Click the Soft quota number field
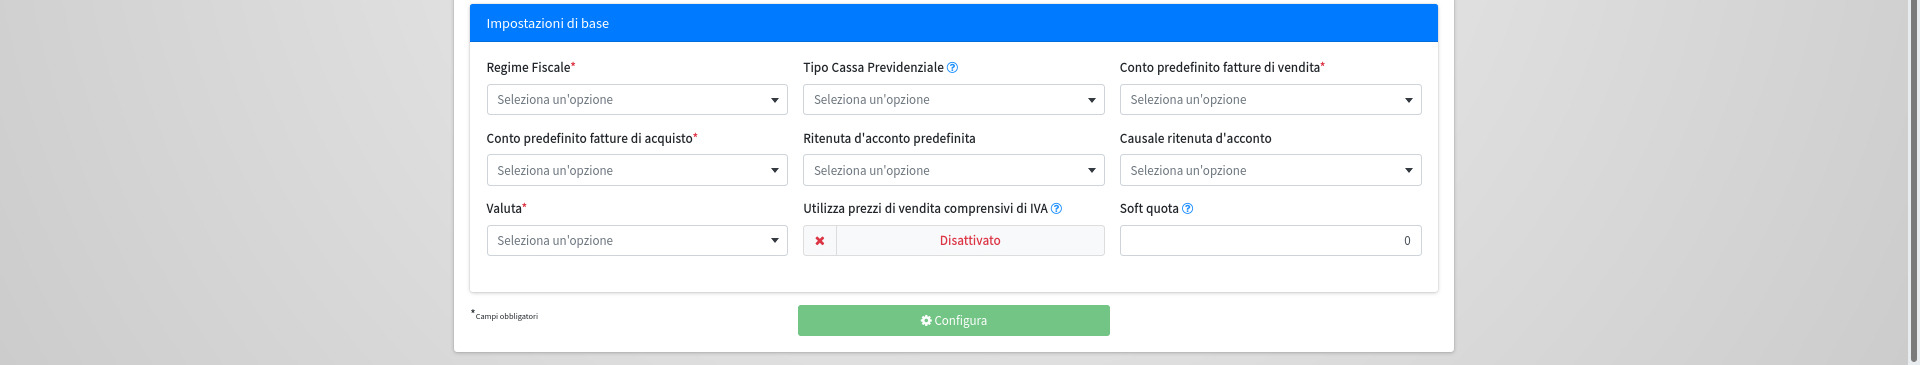1920x365 pixels. pos(1270,241)
